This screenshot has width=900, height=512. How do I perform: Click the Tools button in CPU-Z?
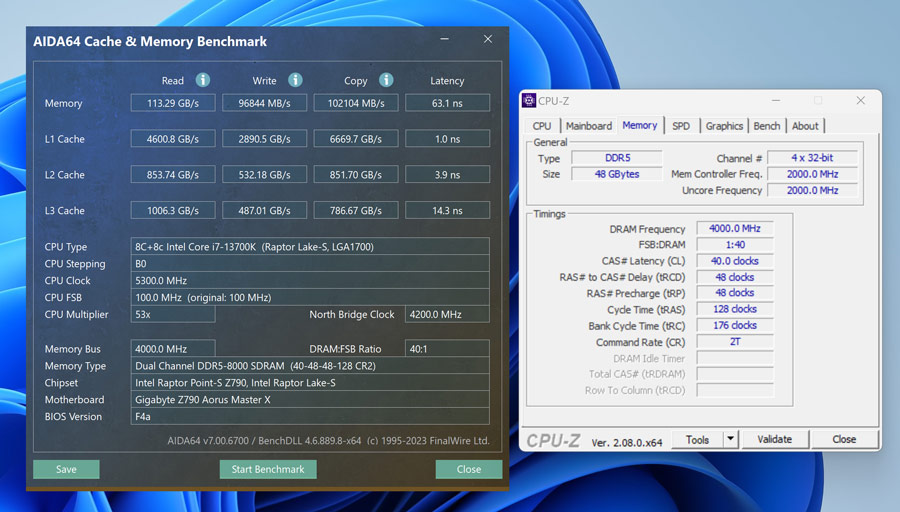click(x=697, y=439)
